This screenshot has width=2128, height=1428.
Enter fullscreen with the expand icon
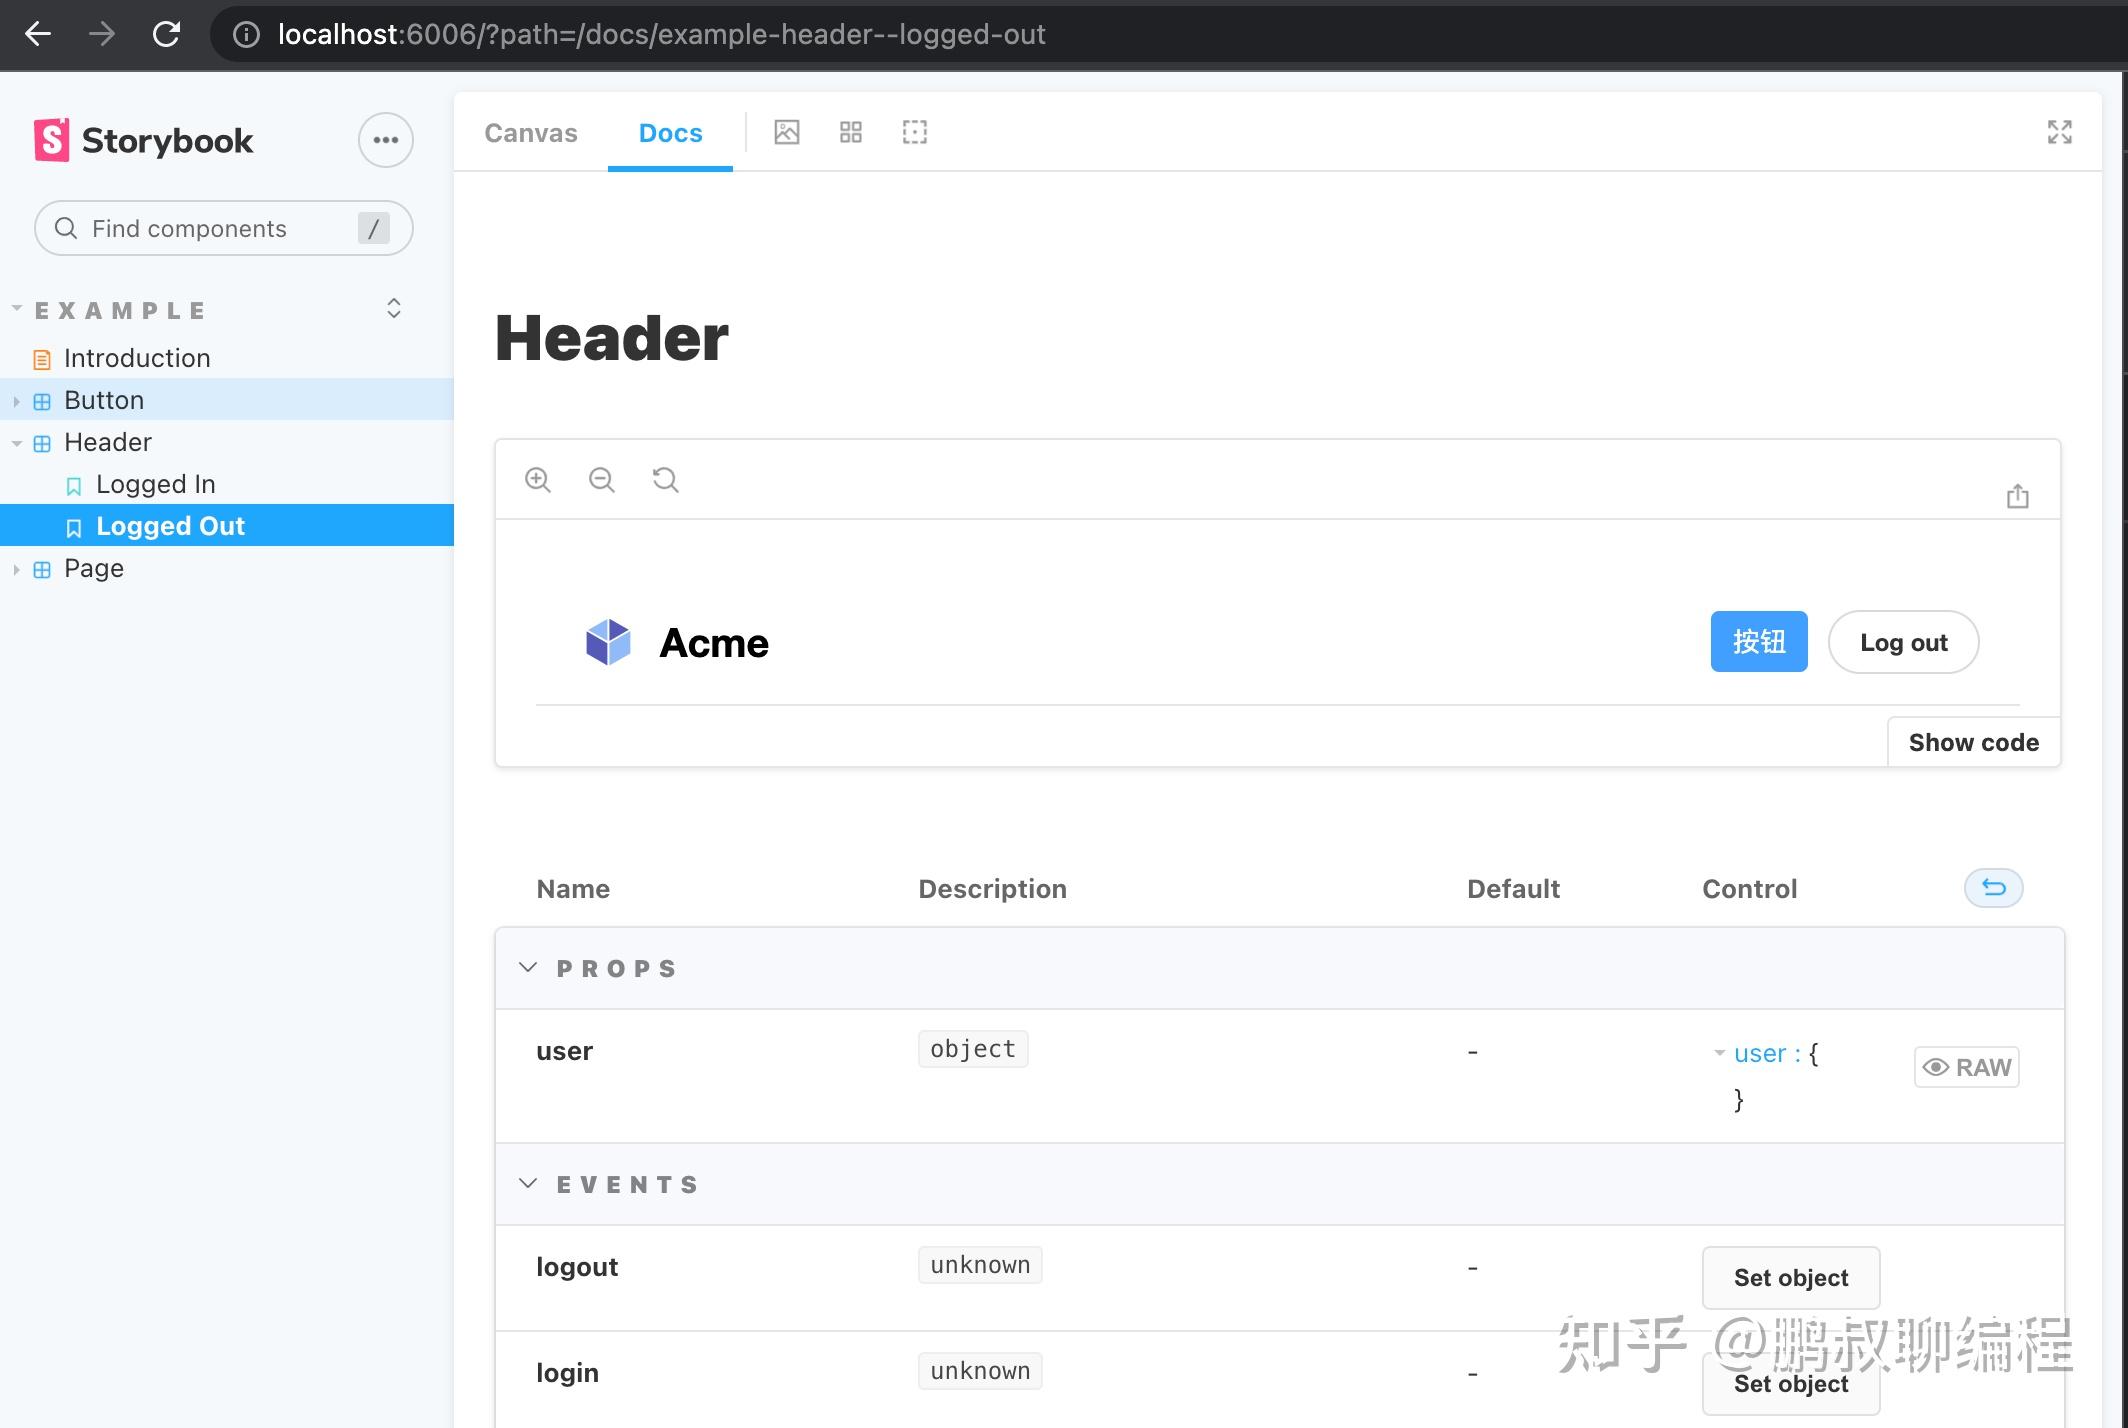point(2059,132)
